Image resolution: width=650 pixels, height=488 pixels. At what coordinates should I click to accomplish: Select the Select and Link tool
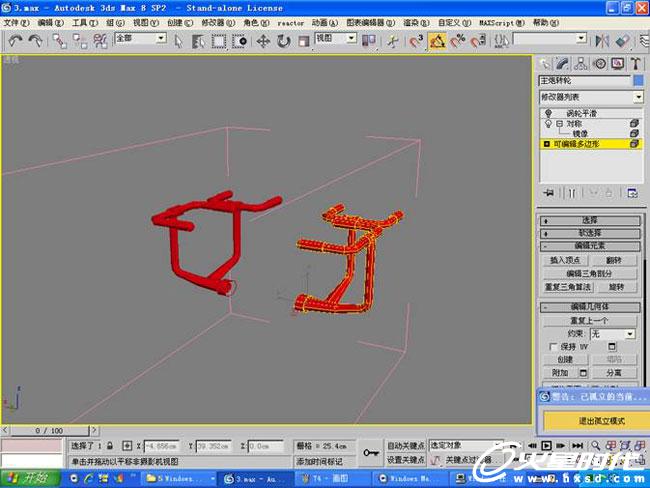(x=59, y=41)
